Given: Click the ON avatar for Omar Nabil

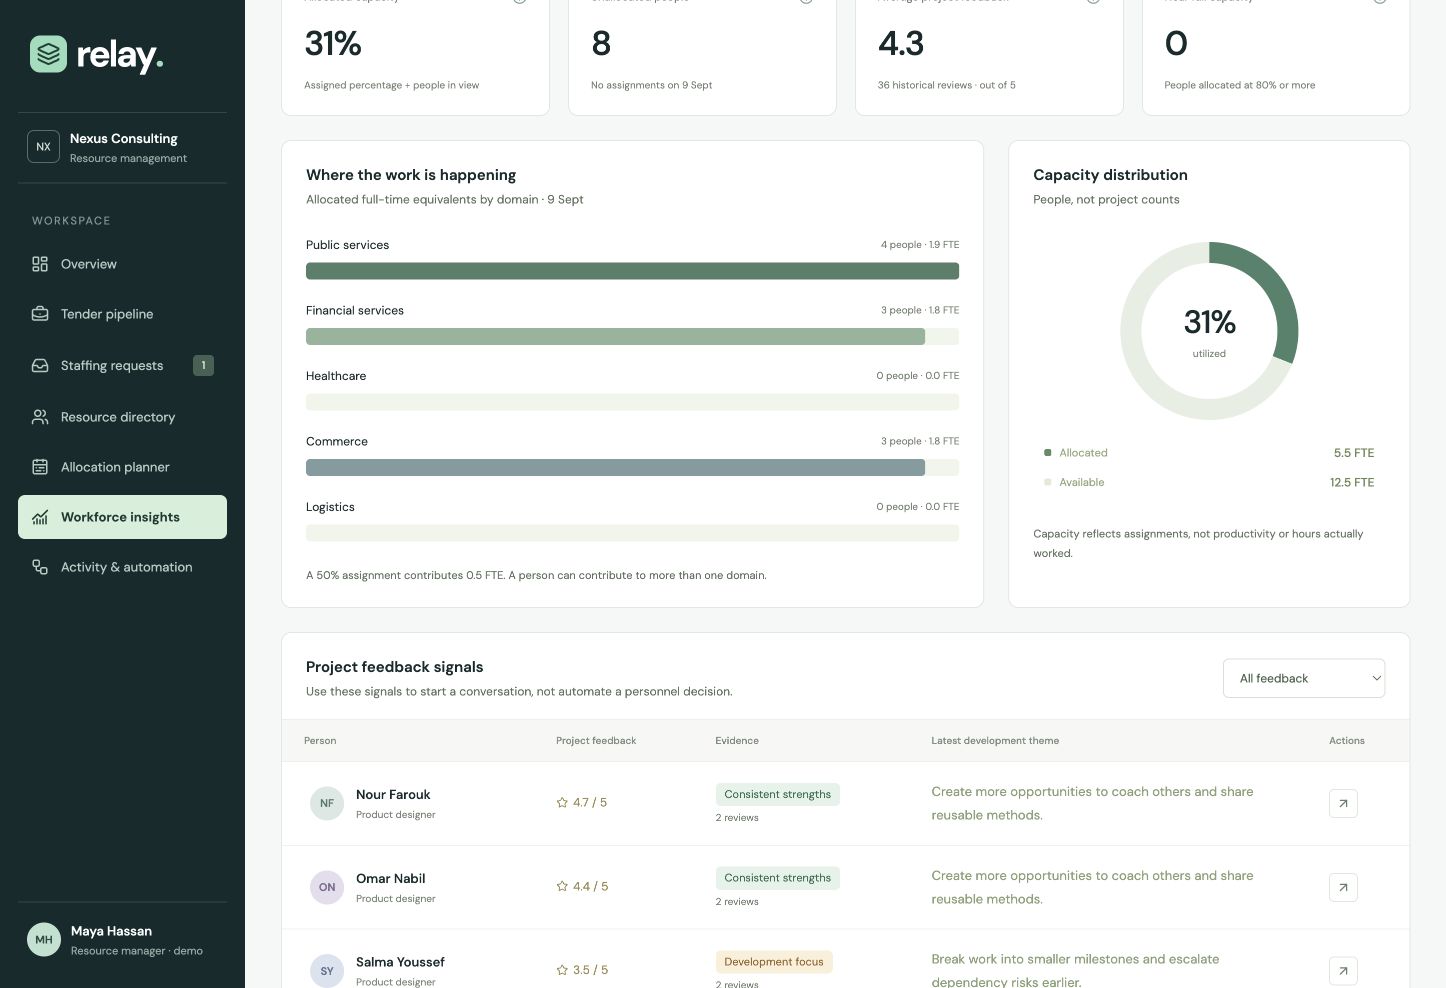Looking at the screenshot, I should [327, 887].
